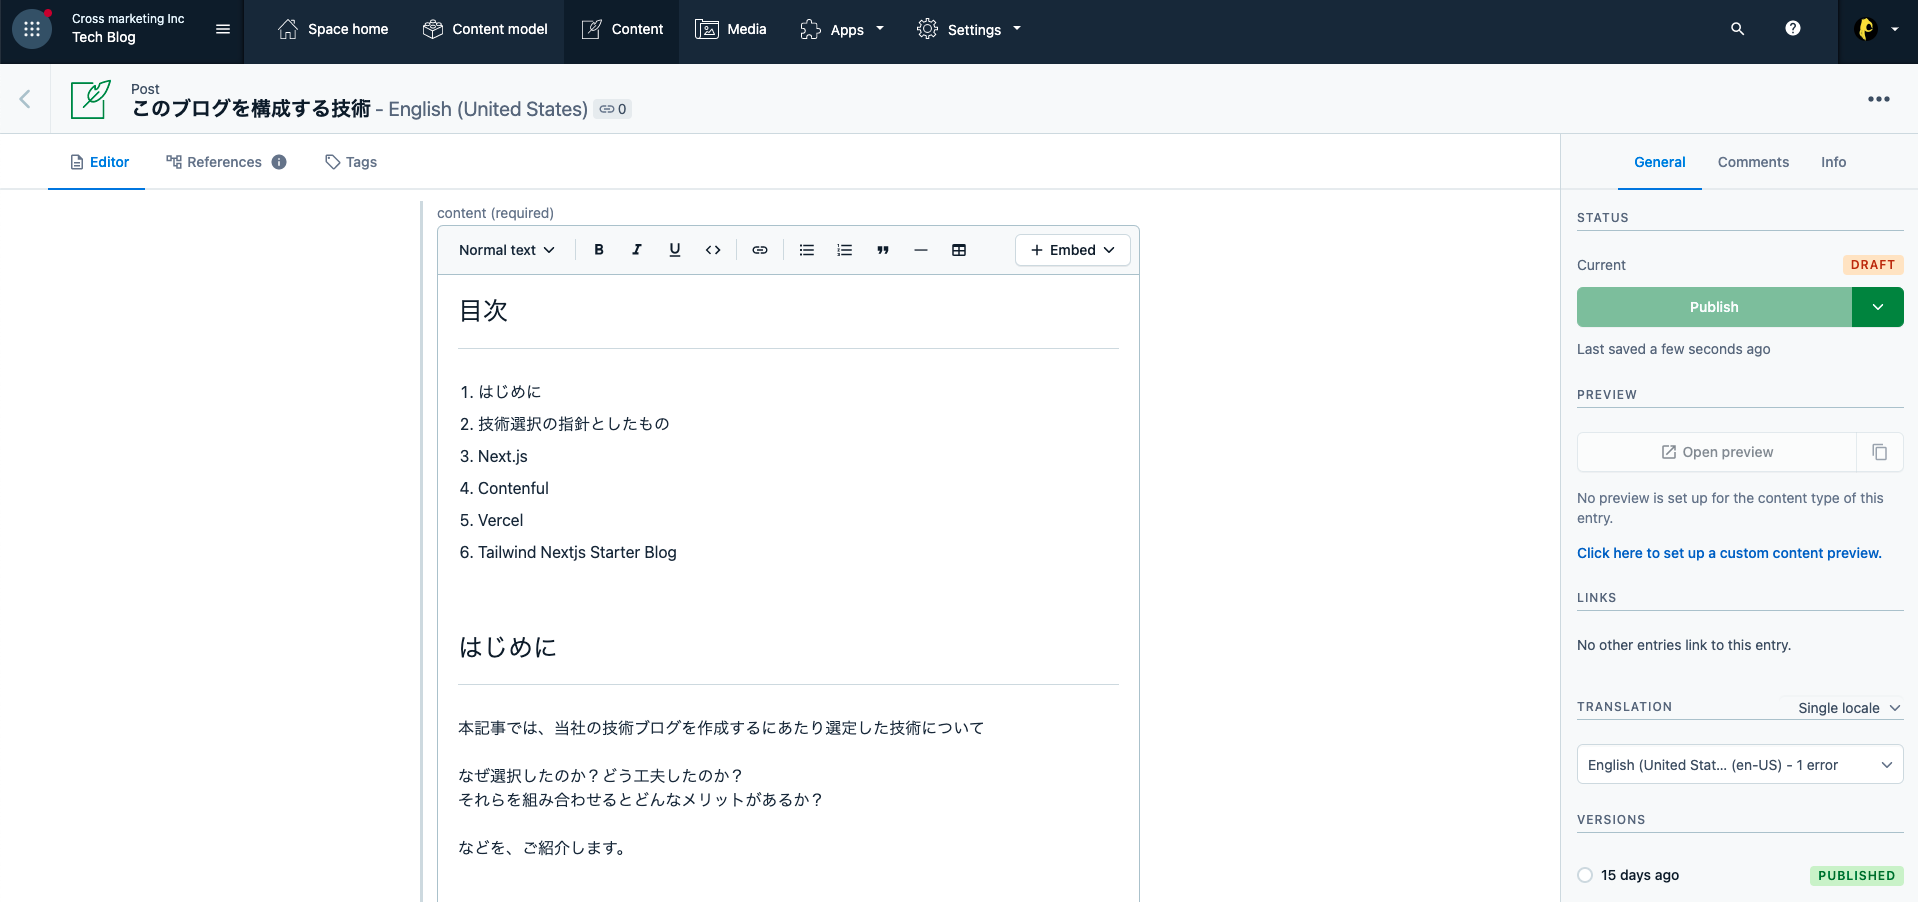Viewport: 1918px width, 902px height.
Task: Click the References info icon
Action: [x=279, y=162]
